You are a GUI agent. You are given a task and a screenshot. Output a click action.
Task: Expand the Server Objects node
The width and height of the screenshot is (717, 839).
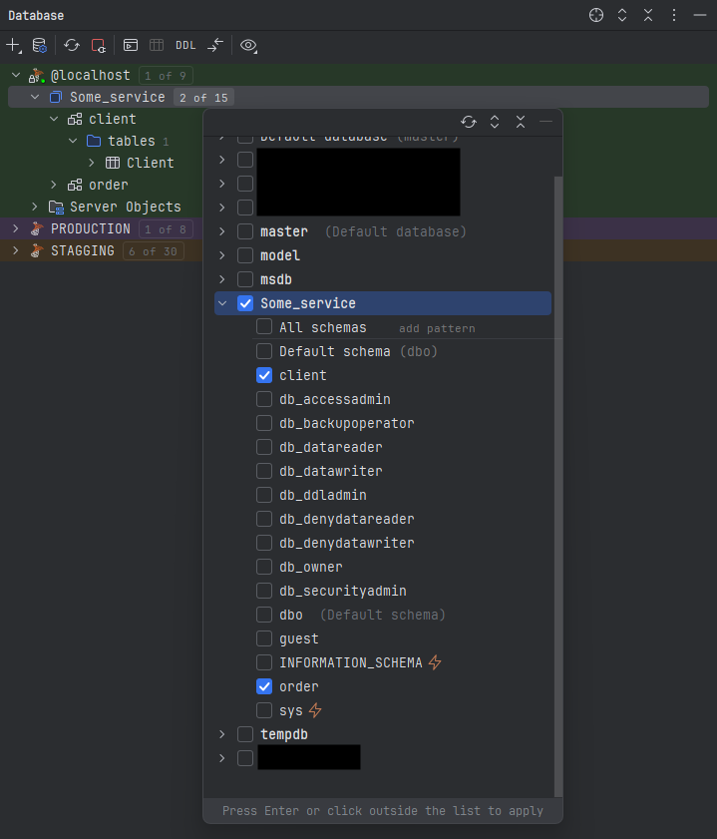(35, 207)
